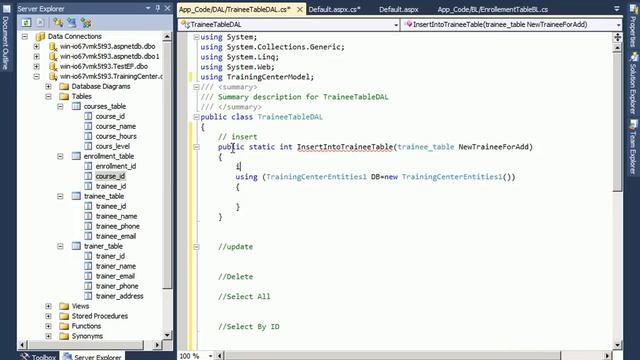Image resolution: width=640 pixels, height=360 pixels.
Task: Click the split-view handle above editor scrollbar
Action: [x=618, y=37]
